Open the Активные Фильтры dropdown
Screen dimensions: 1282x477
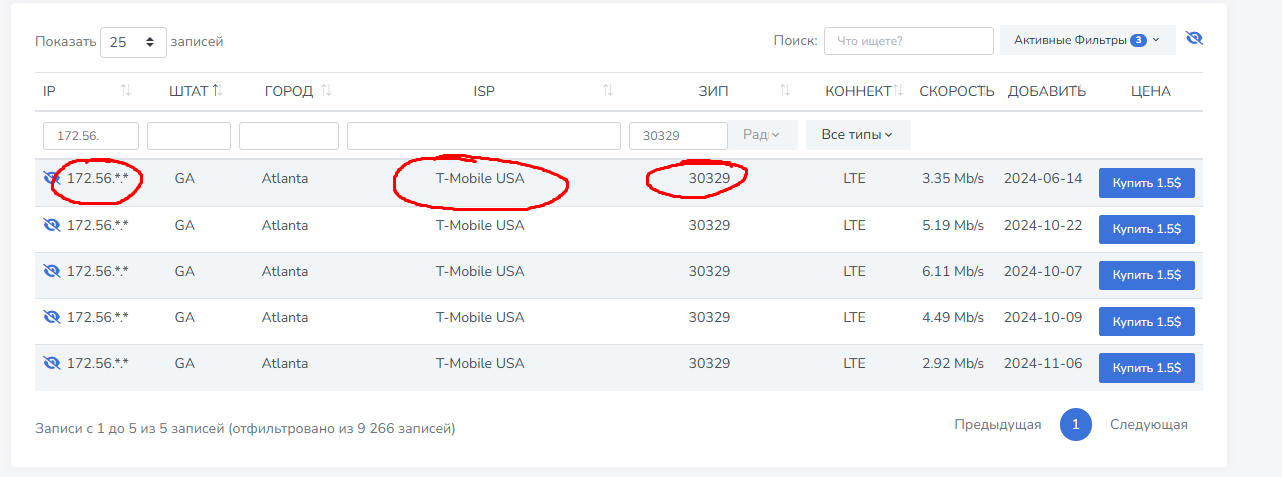(1087, 41)
